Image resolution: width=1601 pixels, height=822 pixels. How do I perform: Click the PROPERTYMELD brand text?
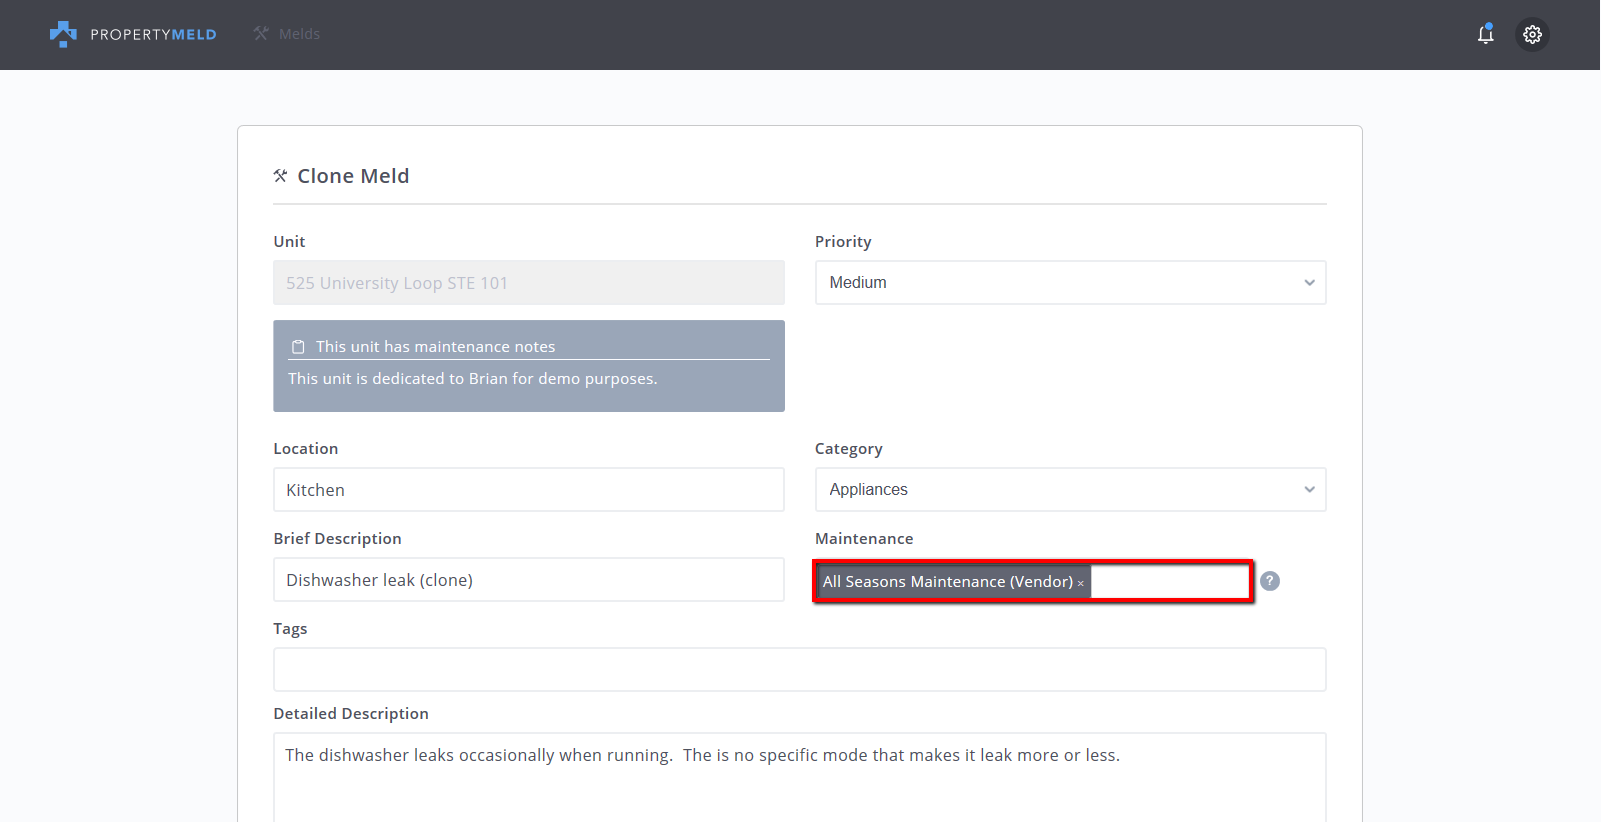(153, 34)
